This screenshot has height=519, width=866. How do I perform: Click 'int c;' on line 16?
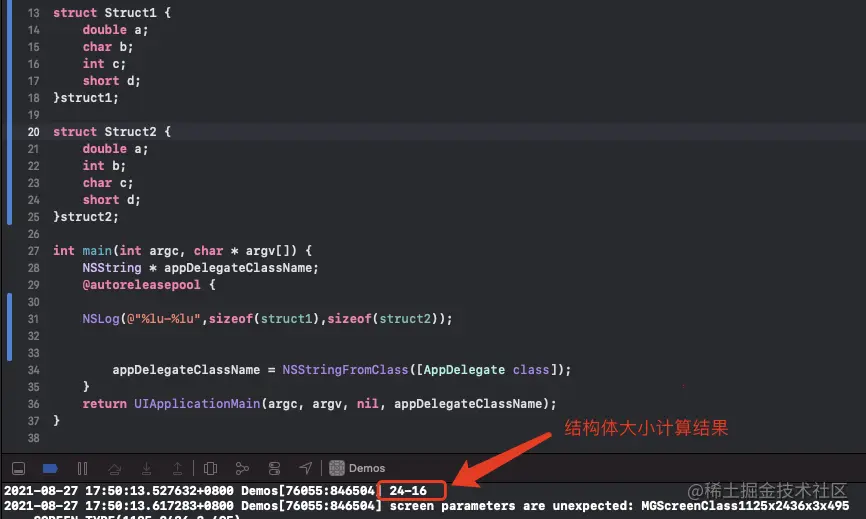pyautogui.click(x=104, y=64)
